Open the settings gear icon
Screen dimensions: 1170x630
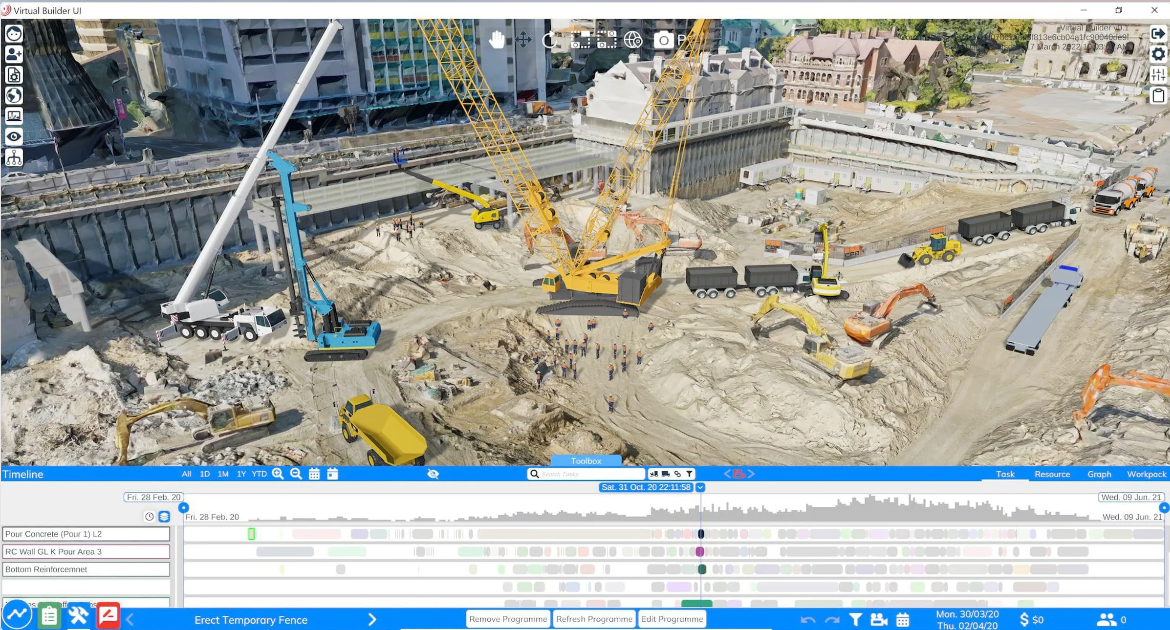coord(1158,54)
